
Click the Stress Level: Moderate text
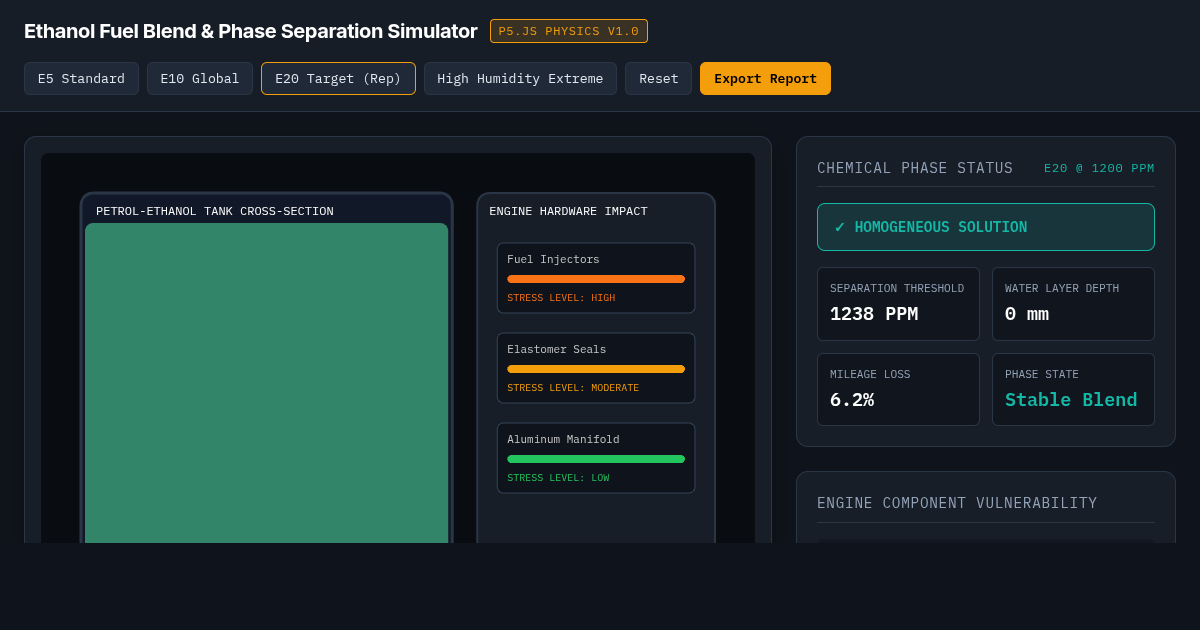click(573, 388)
